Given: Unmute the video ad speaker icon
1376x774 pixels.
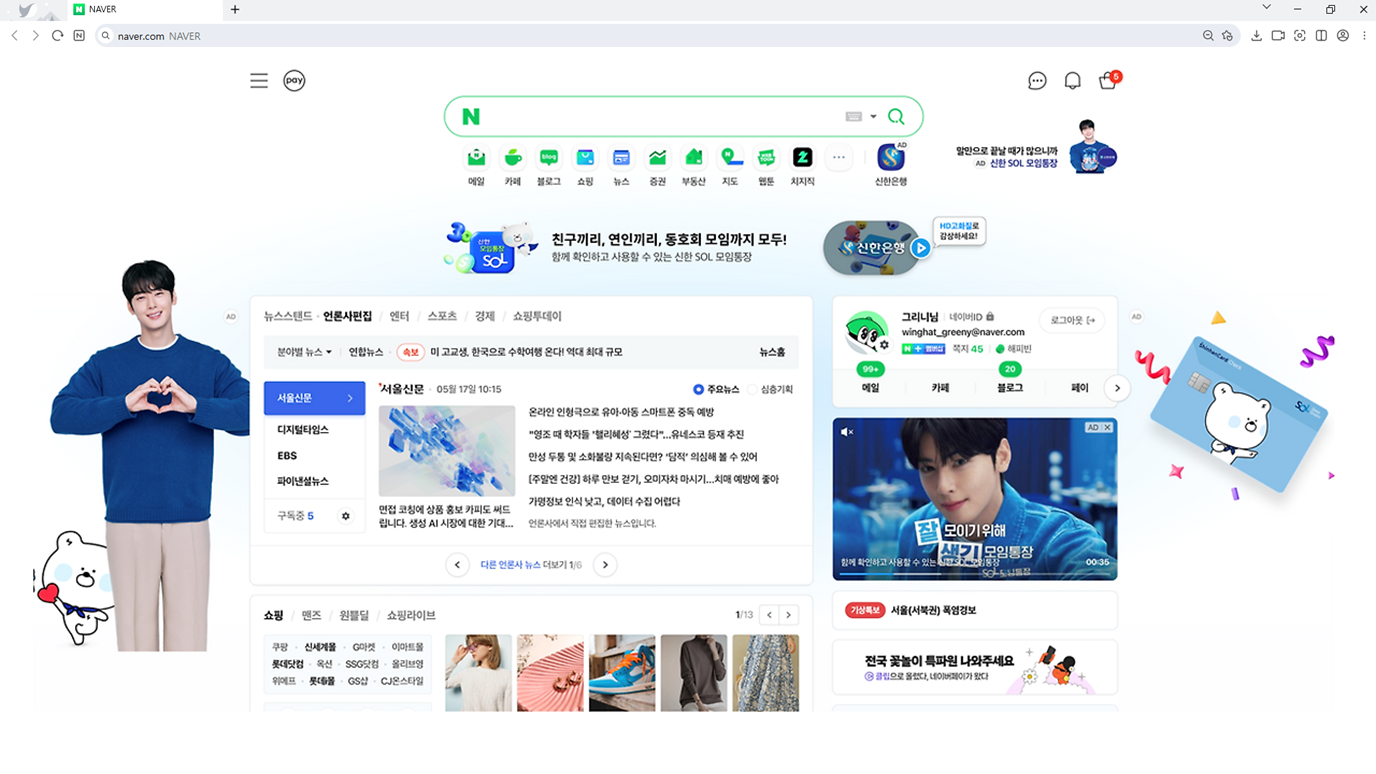Looking at the screenshot, I should [847, 432].
